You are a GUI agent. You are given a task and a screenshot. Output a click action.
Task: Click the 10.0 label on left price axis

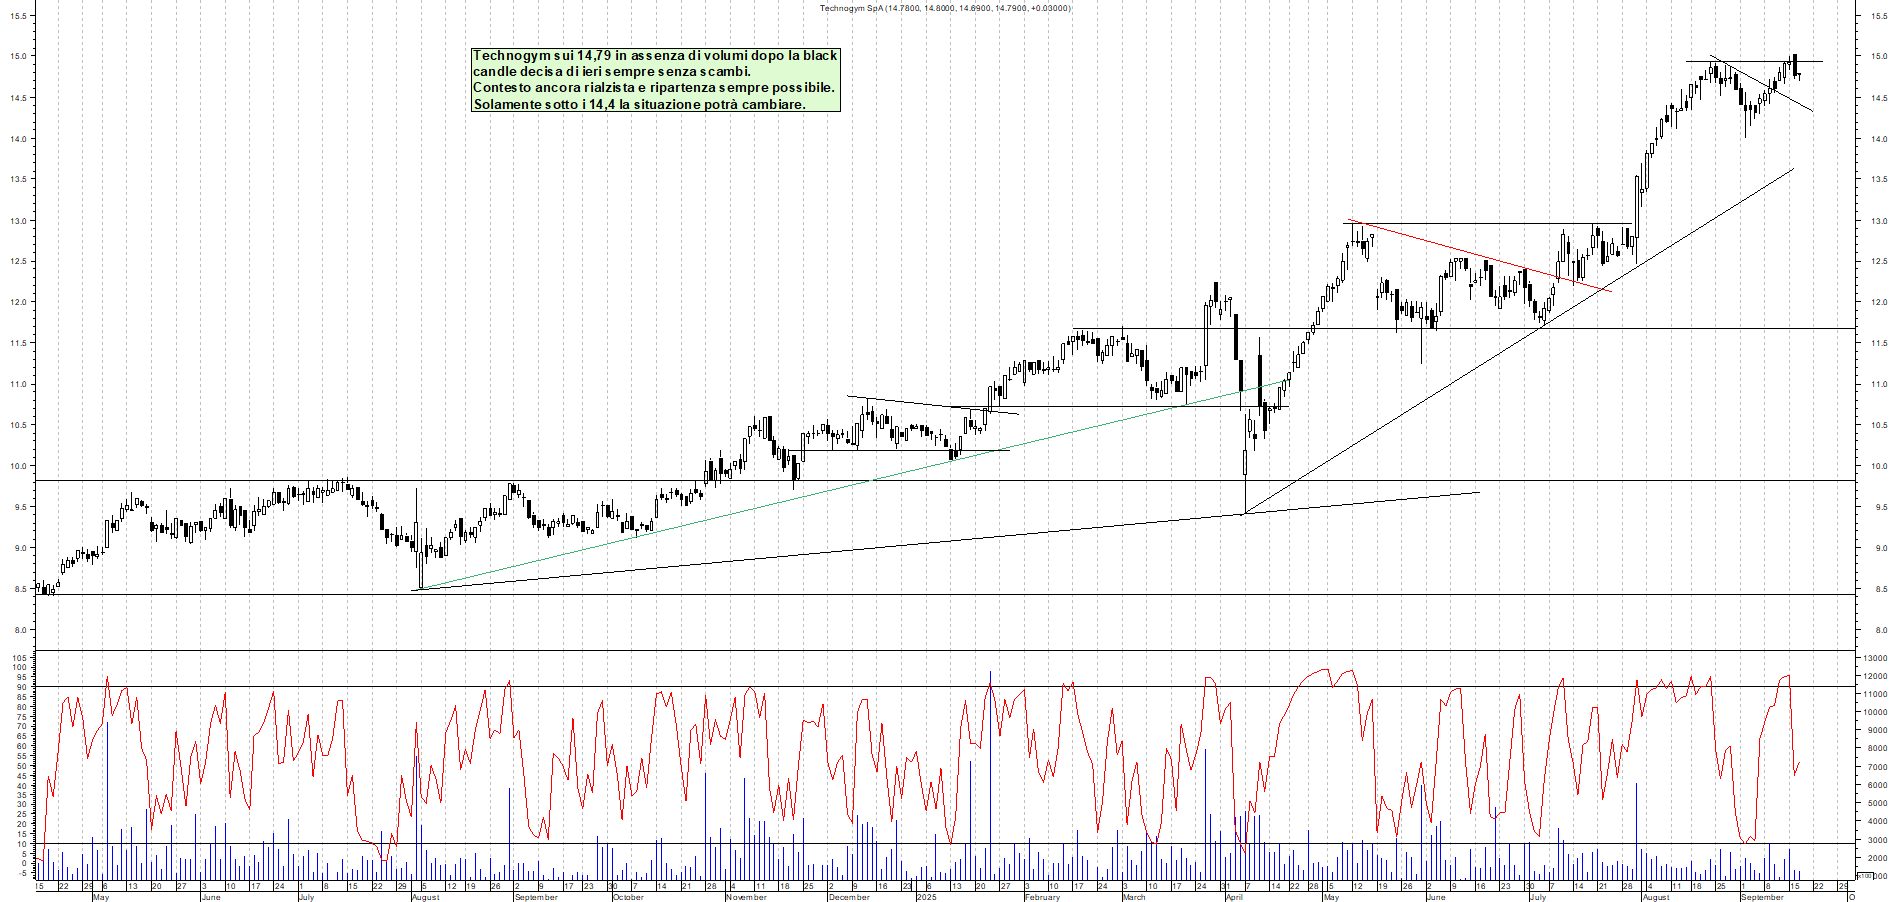[x=19, y=466]
